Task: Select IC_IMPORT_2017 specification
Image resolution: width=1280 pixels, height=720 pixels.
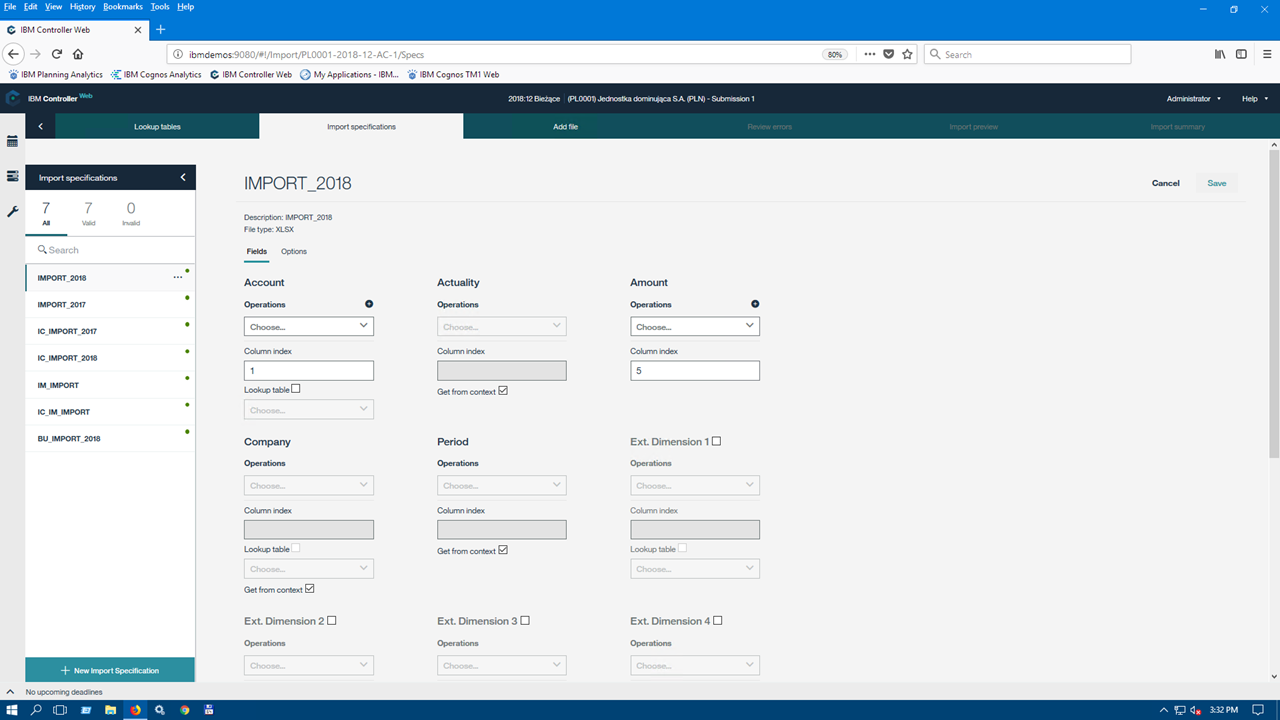Action: pyautogui.click(x=110, y=331)
